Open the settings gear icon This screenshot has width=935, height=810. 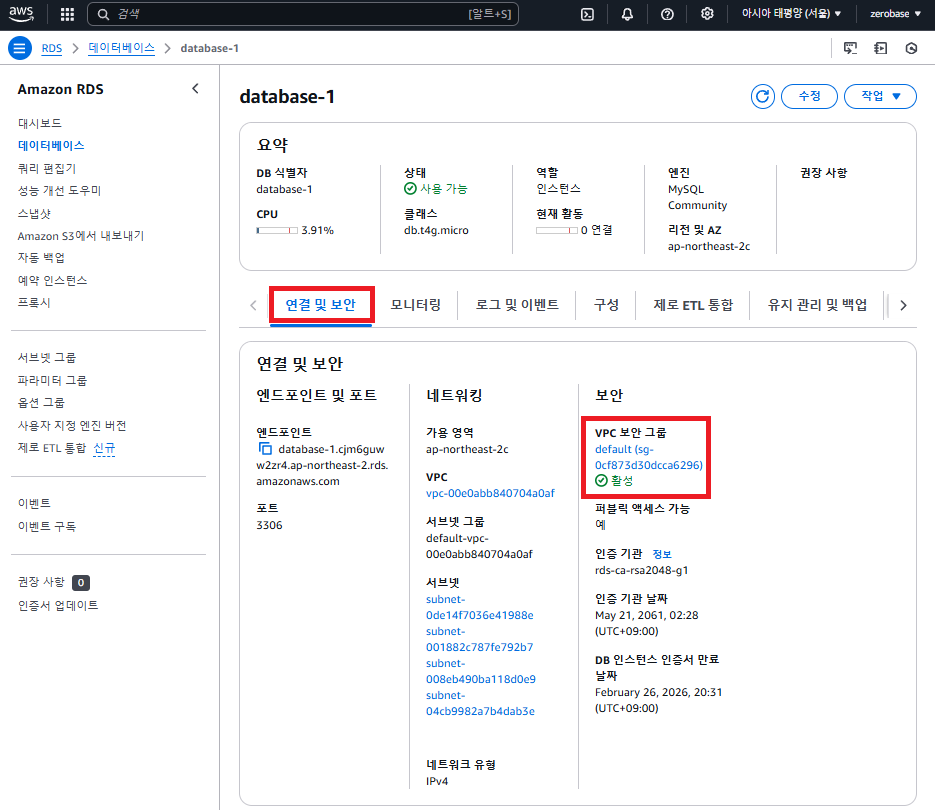pos(707,14)
